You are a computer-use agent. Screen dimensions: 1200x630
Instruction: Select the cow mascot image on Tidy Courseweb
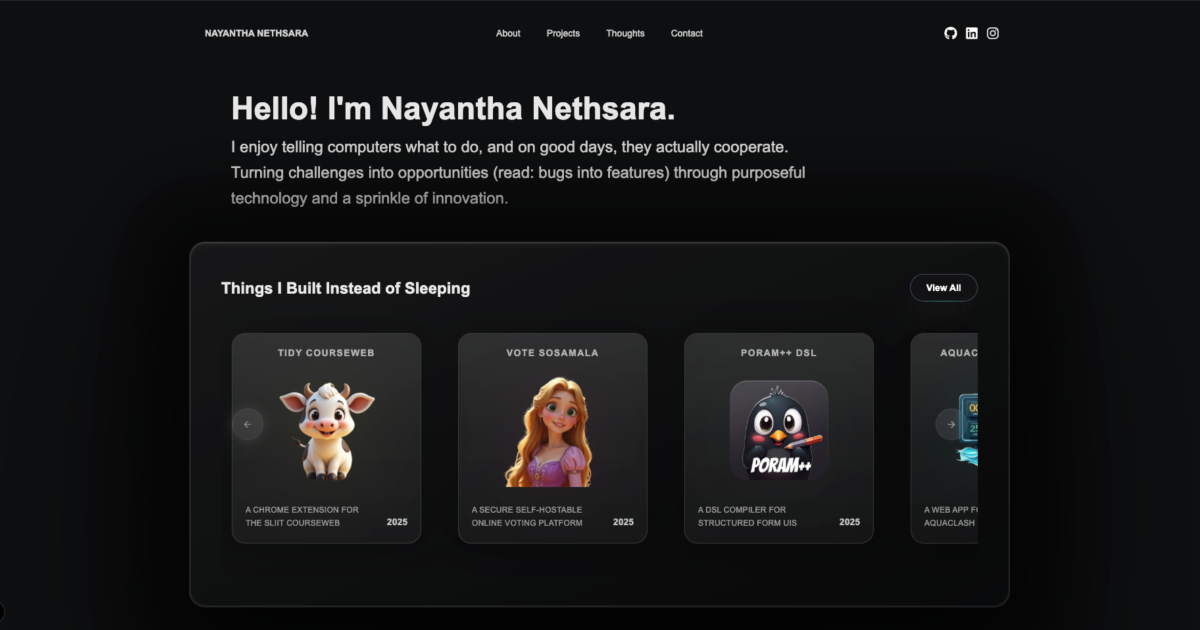tap(326, 430)
